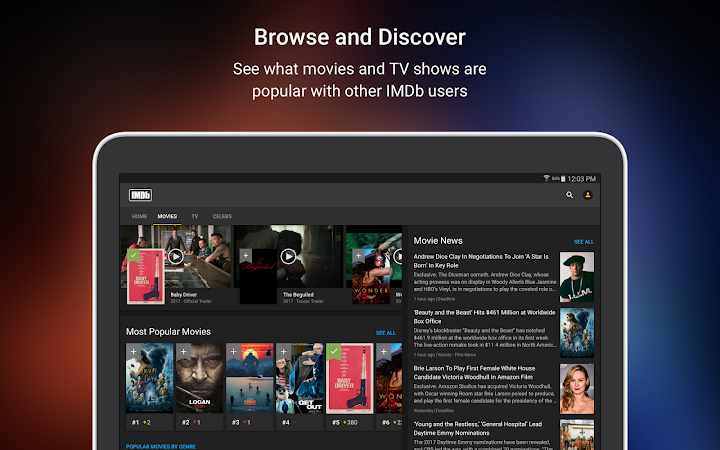Select the 'Most Popular Movies' heading
The image size is (720, 450).
tap(169, 332)
